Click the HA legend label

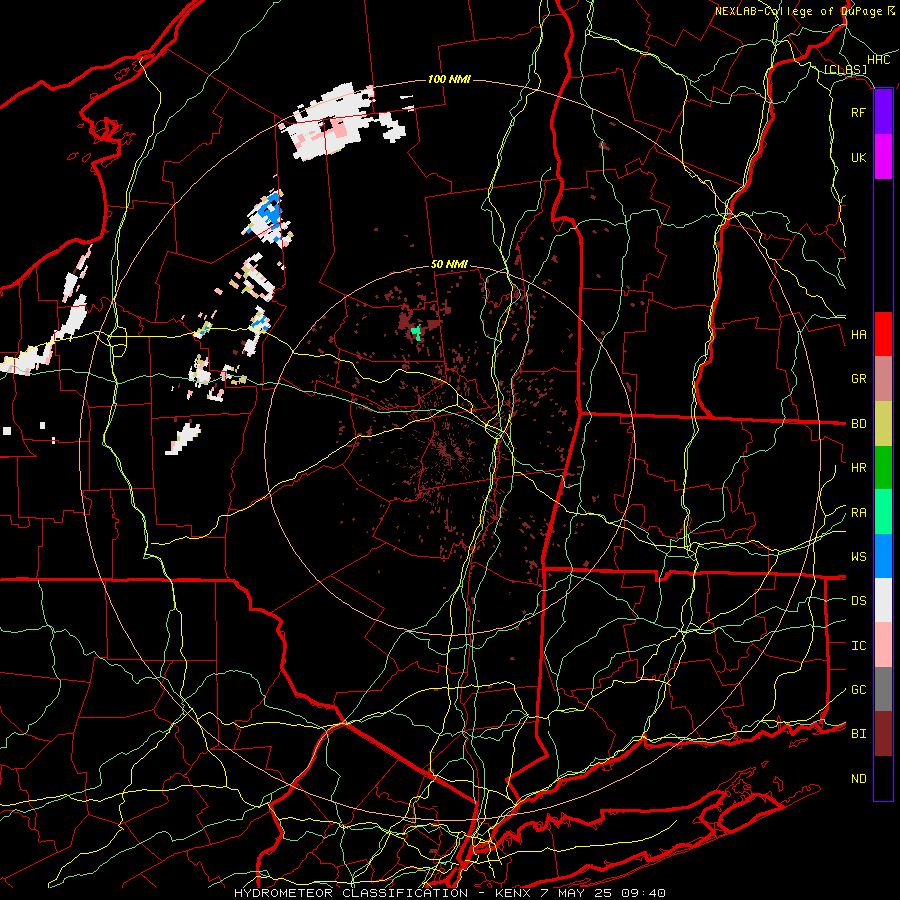pyautogui.click(x=859, y=335)
